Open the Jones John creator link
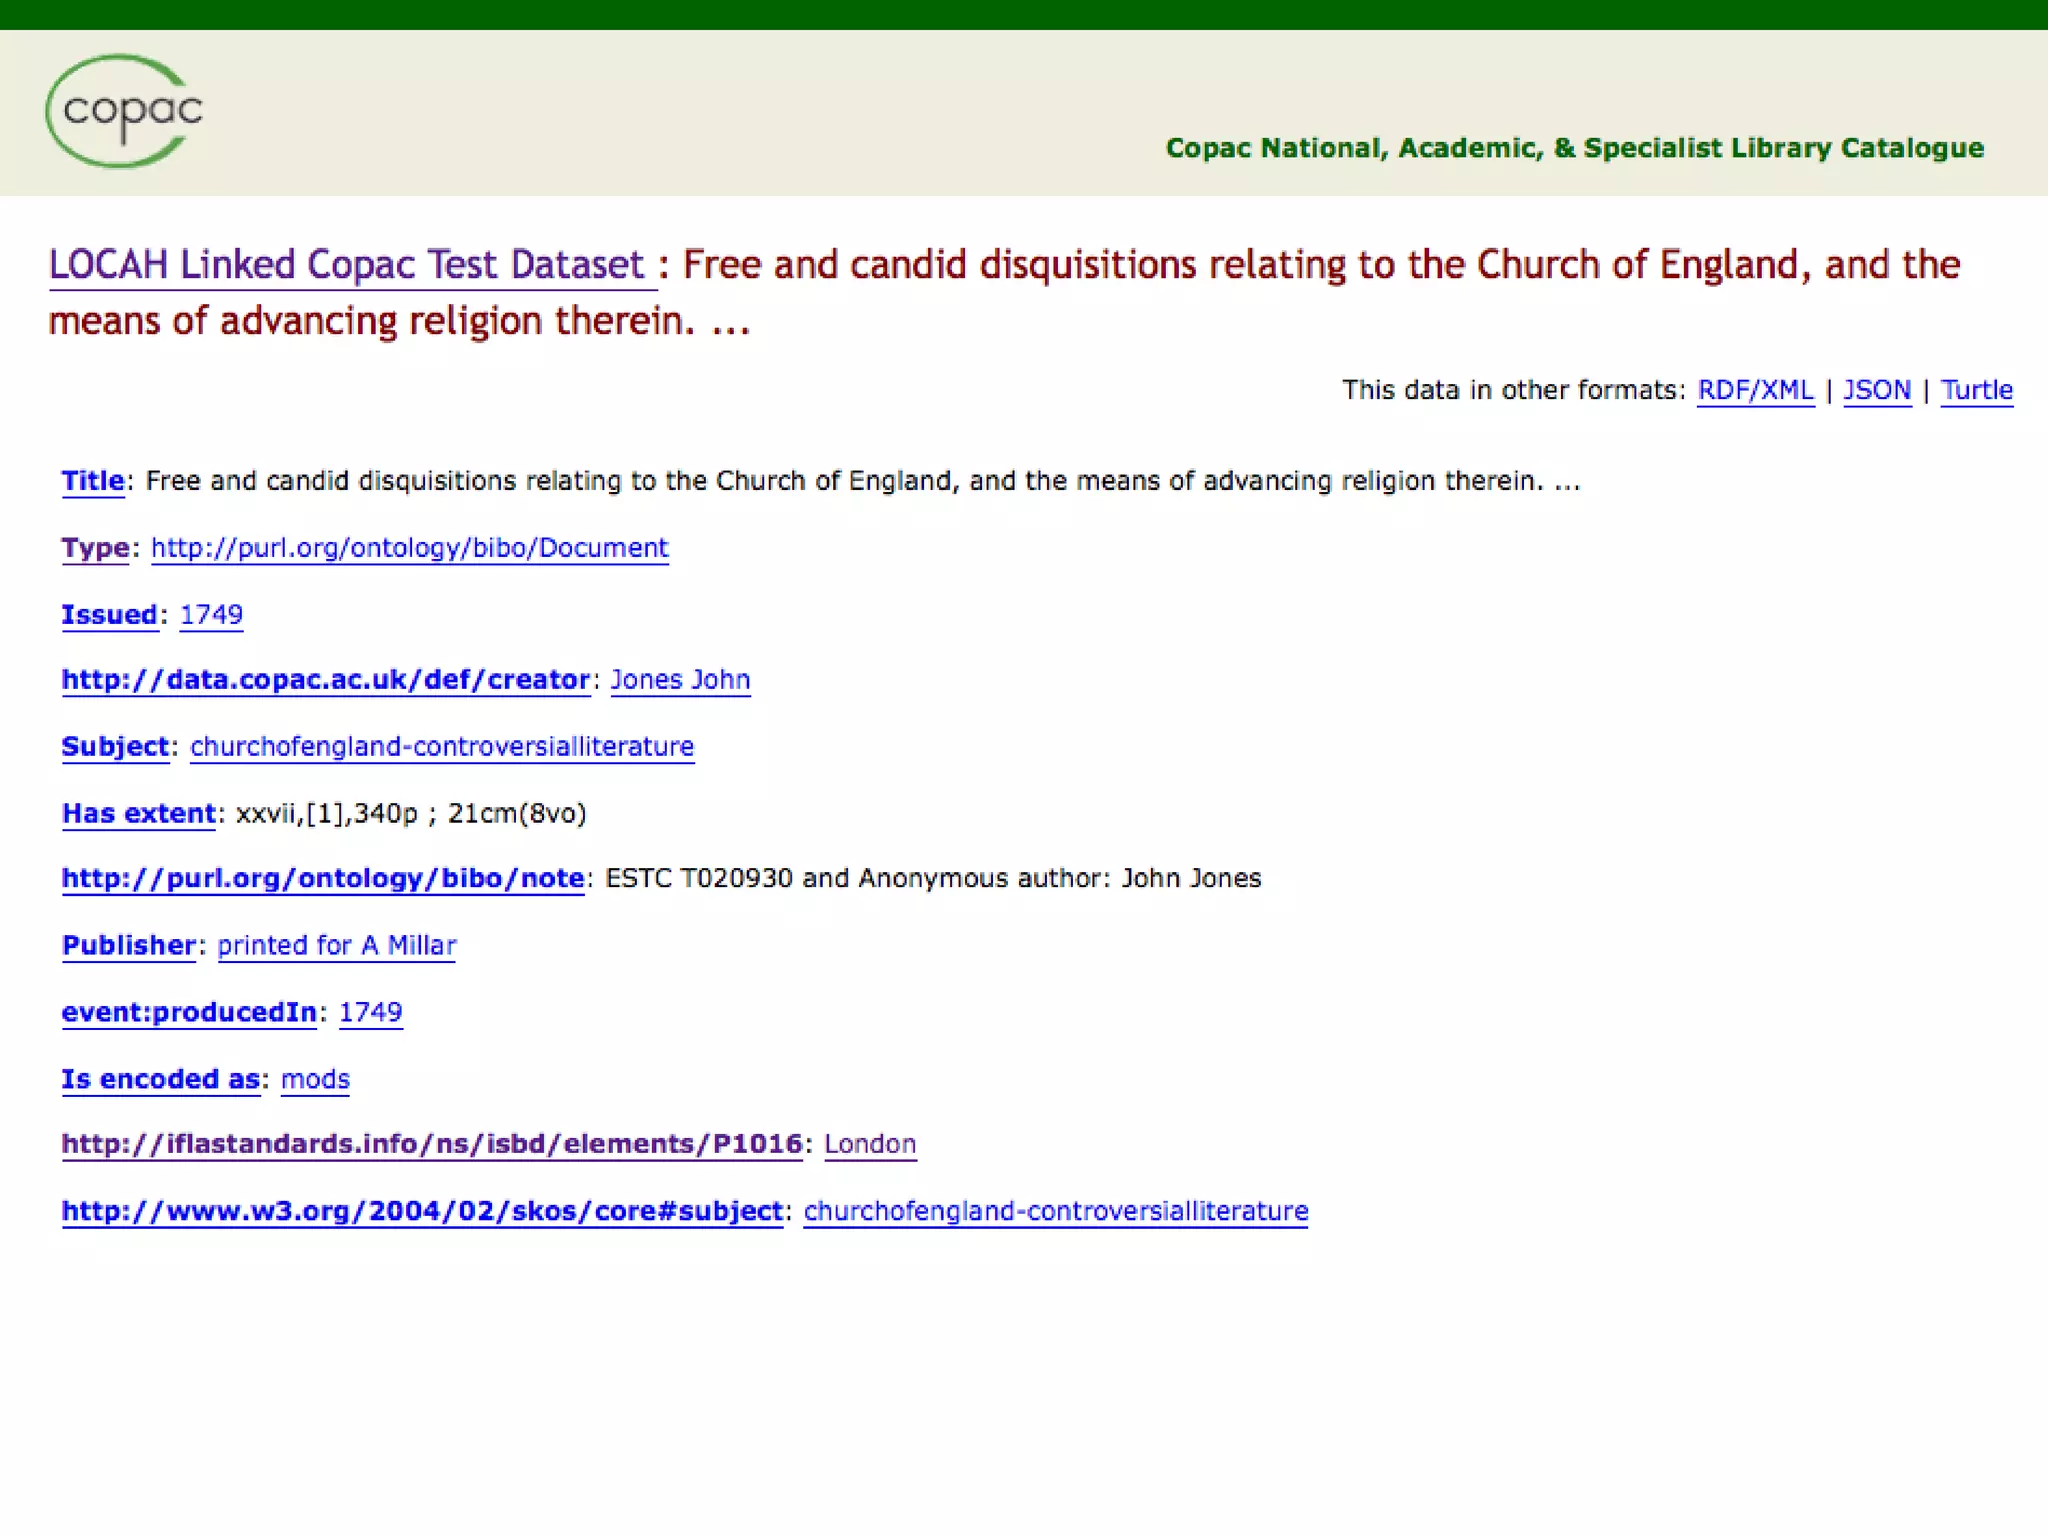2048x1536 pixels. [x=680, y=680]
